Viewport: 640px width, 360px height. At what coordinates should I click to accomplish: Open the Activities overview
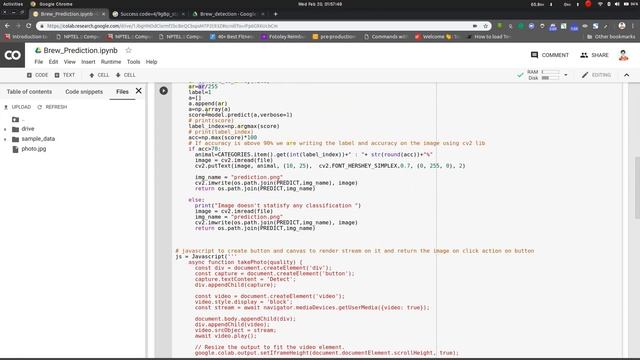coord(13,4)
